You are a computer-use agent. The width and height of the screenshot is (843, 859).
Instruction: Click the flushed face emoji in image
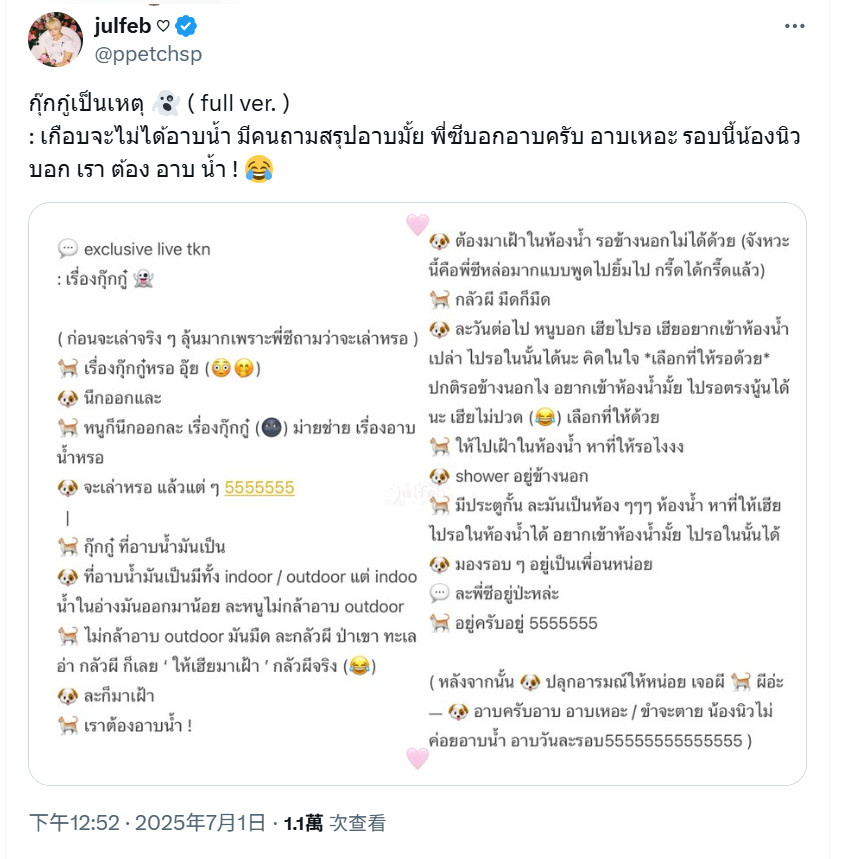click(x=221, y=368)
